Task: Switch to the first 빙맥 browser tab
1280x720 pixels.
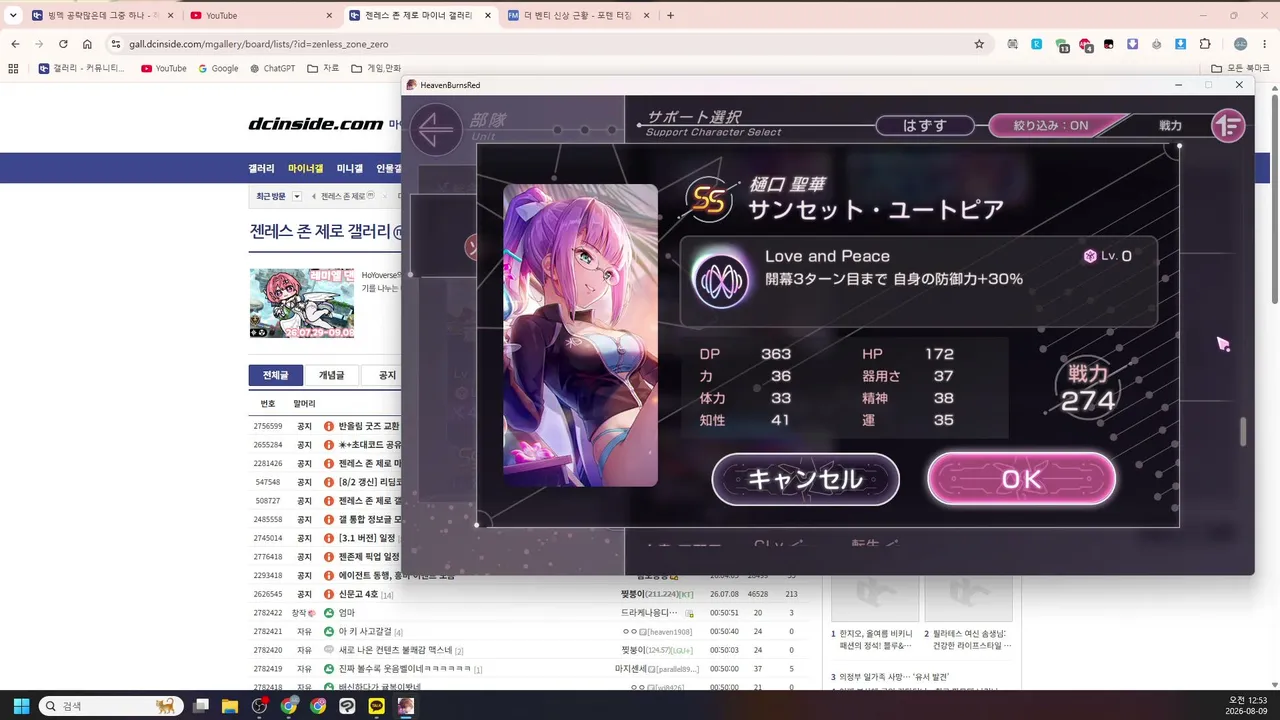Action: tap(102, 15)
